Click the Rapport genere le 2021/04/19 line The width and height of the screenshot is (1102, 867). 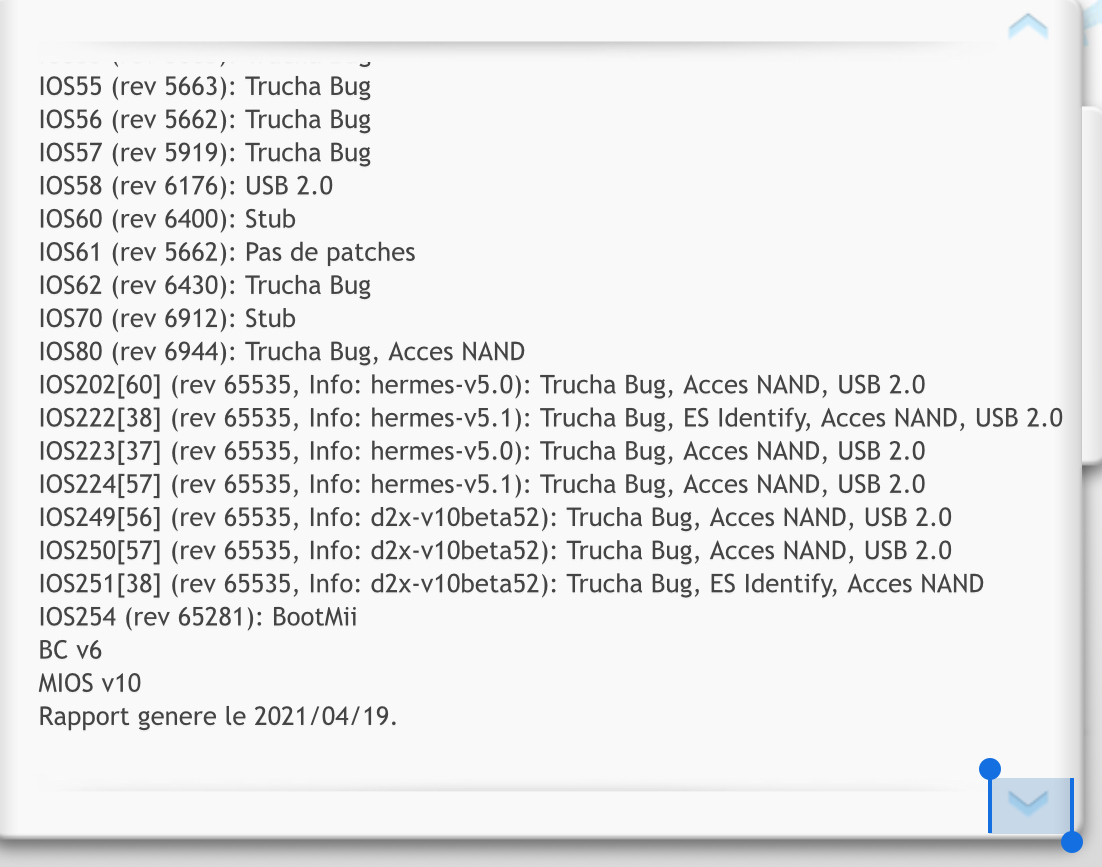pyautogui.click(x=218, y=717)
